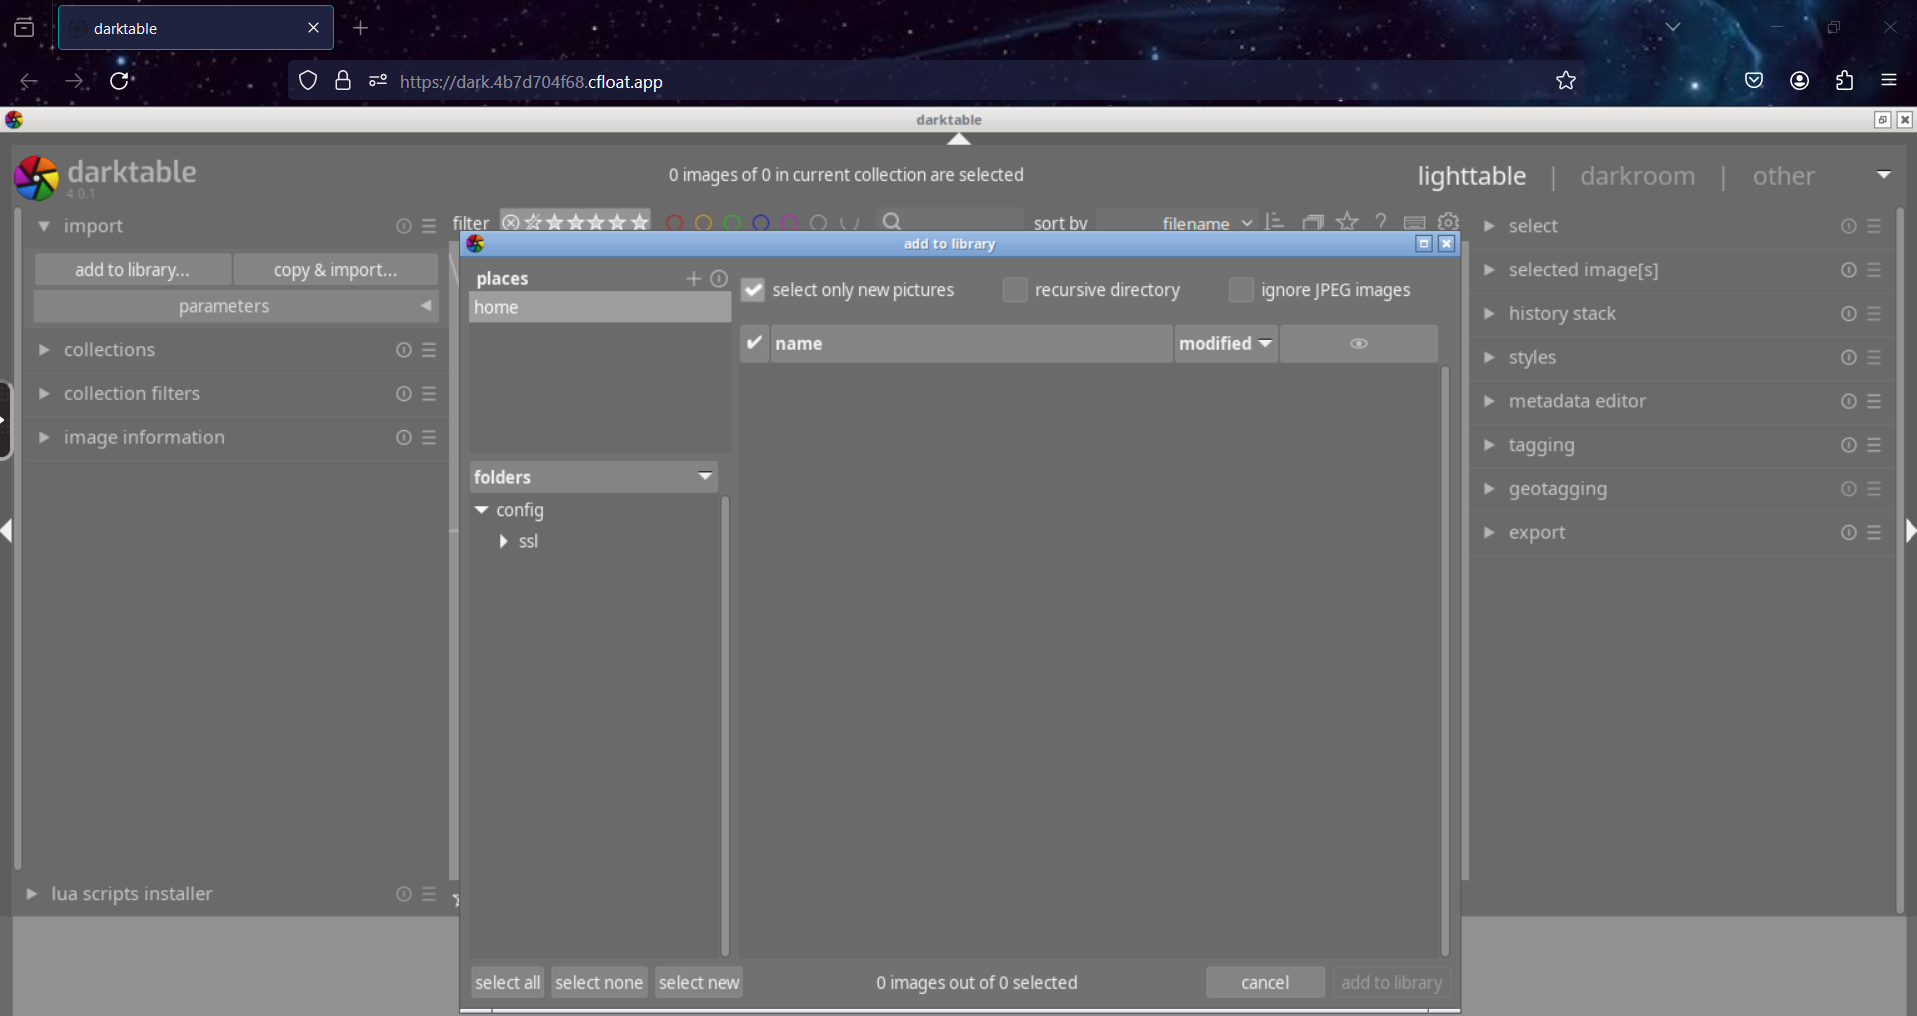
Task: Open the collections module presets menu
Action: [429, 350]
